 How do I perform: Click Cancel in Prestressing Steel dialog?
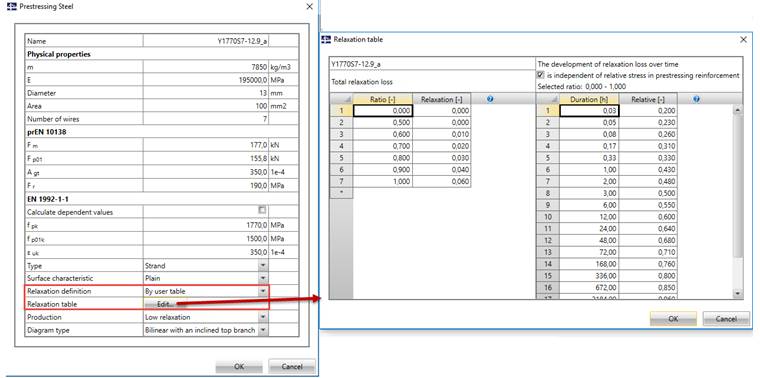click(292, 366)
